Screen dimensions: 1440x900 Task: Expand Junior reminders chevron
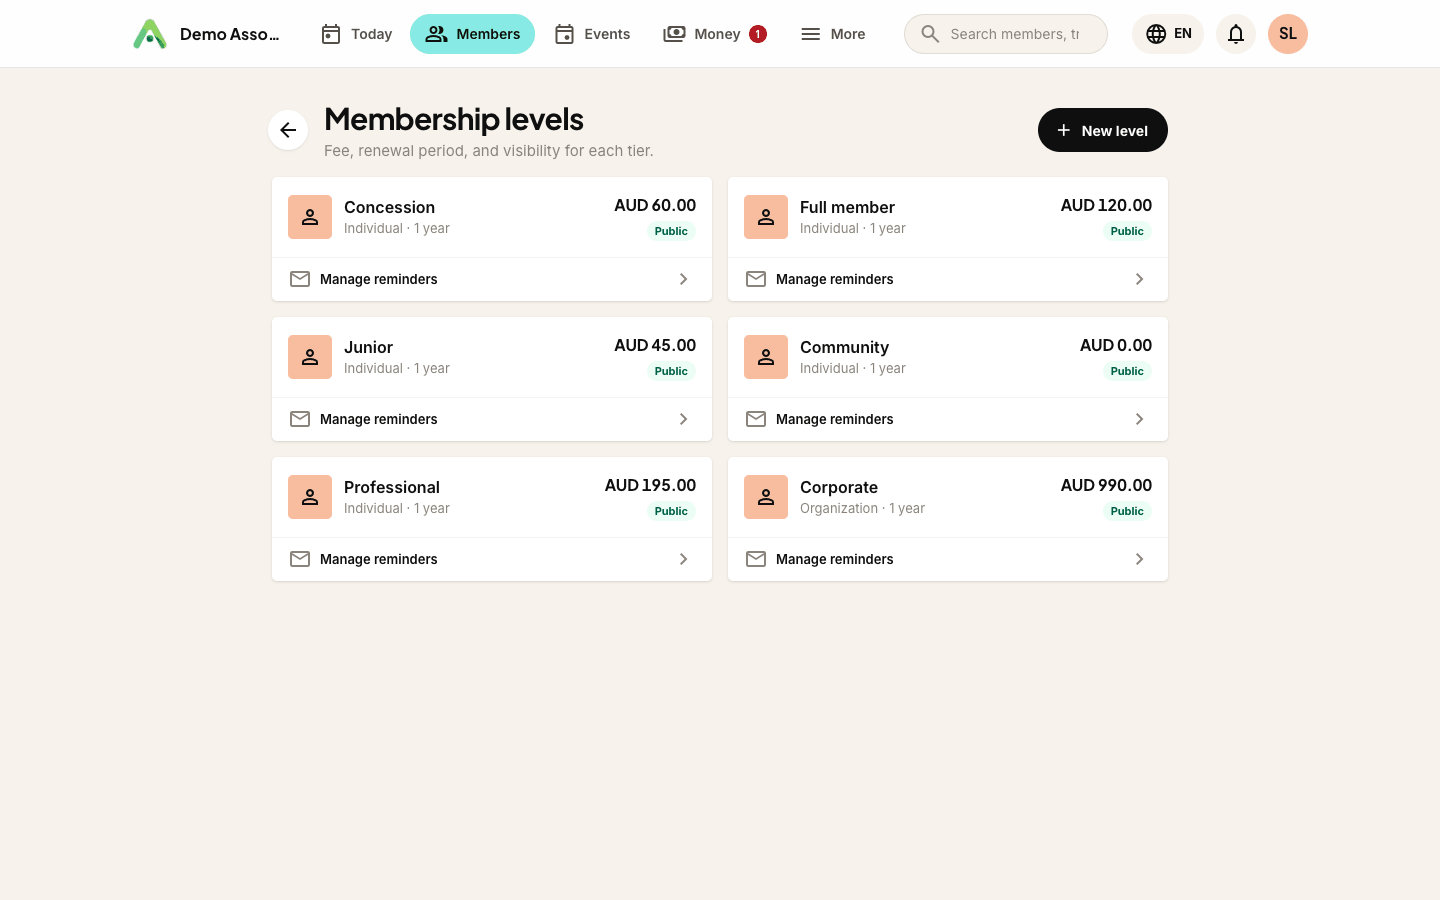684,419
